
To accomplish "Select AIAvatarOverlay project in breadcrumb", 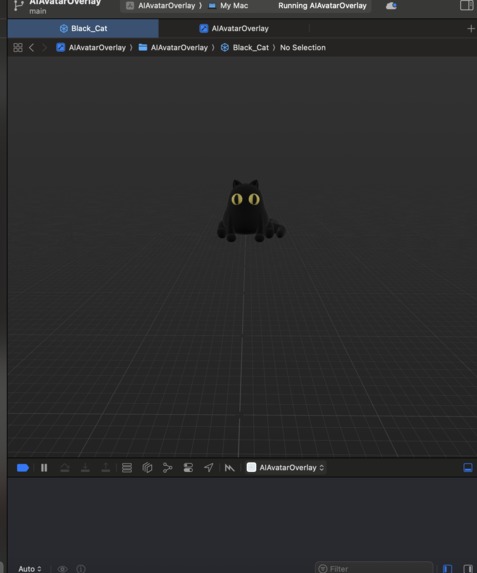I will click(x=91, y=48).
